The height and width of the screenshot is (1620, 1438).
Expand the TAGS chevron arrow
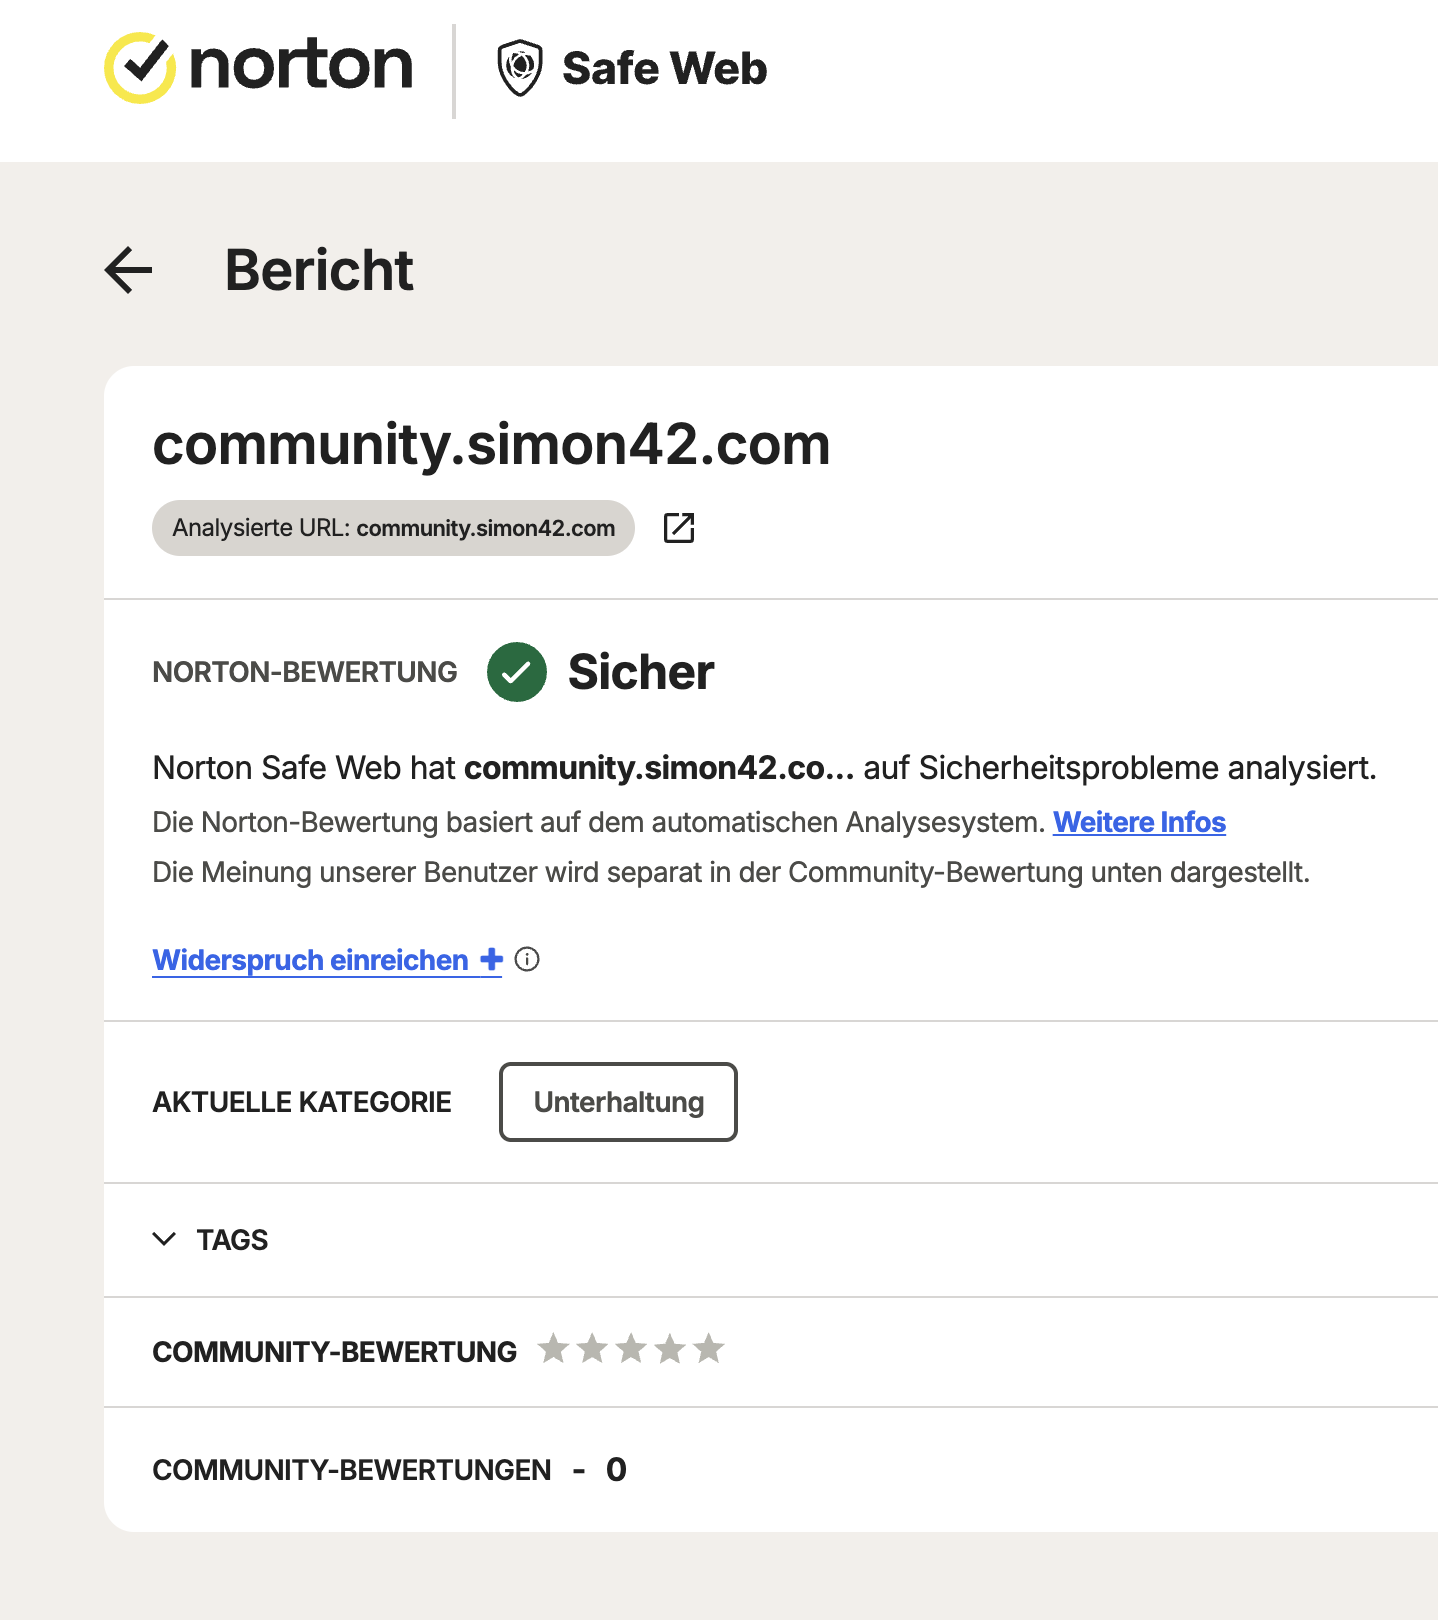(164, 1239)
